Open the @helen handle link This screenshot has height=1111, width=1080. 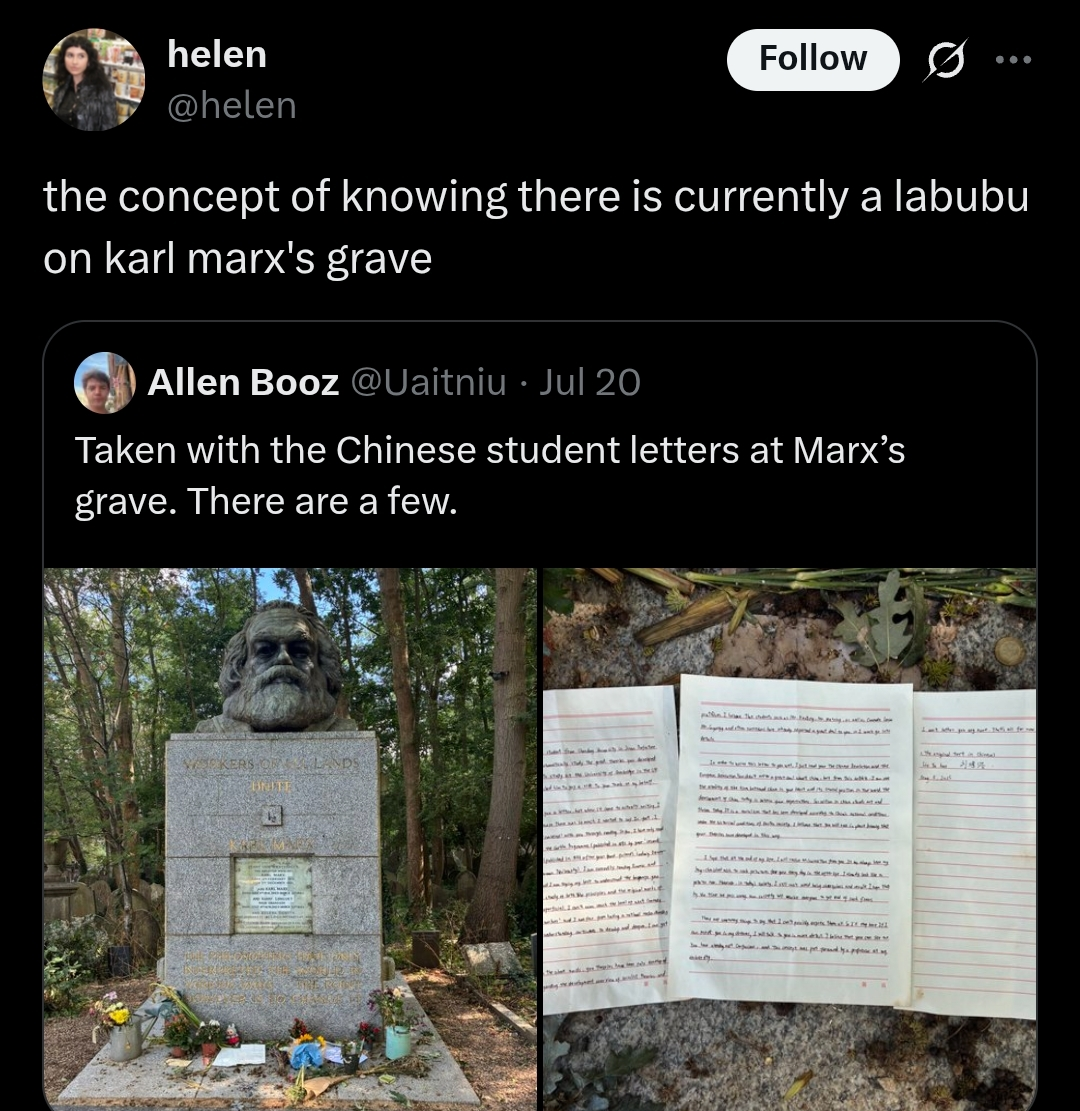232,106
